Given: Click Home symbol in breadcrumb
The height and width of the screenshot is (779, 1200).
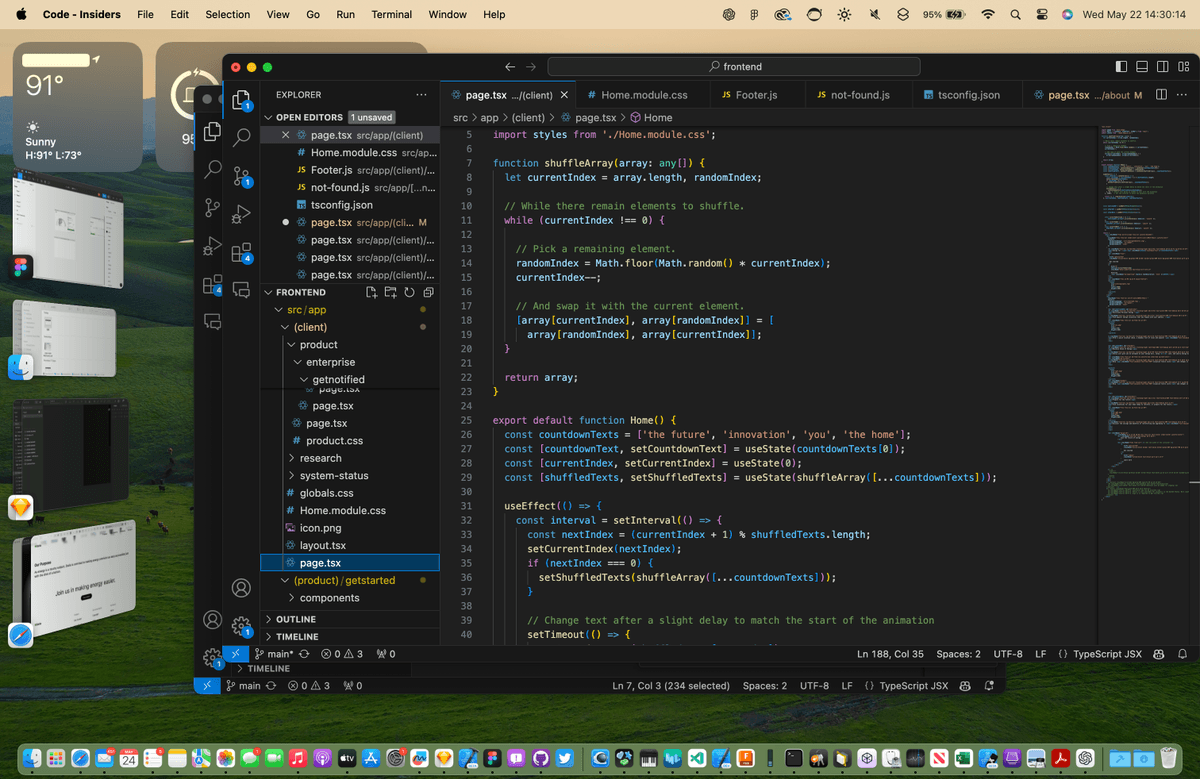Looking at the screenshot, I should coord(651,117).
